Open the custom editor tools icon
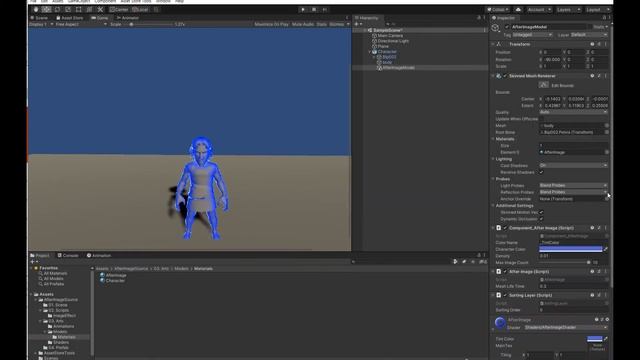This screenshot has width=640, height=360. point(100,9)
